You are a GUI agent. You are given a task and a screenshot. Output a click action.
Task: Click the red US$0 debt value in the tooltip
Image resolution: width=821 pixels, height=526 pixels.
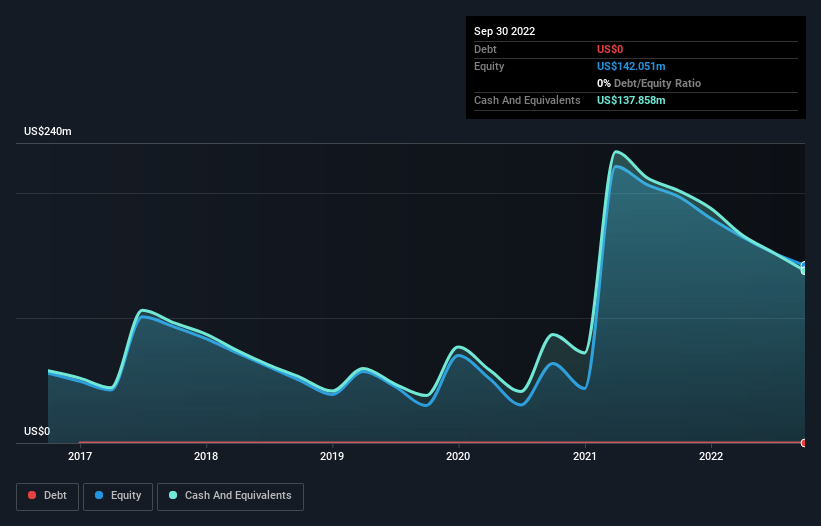pos(610,49)
